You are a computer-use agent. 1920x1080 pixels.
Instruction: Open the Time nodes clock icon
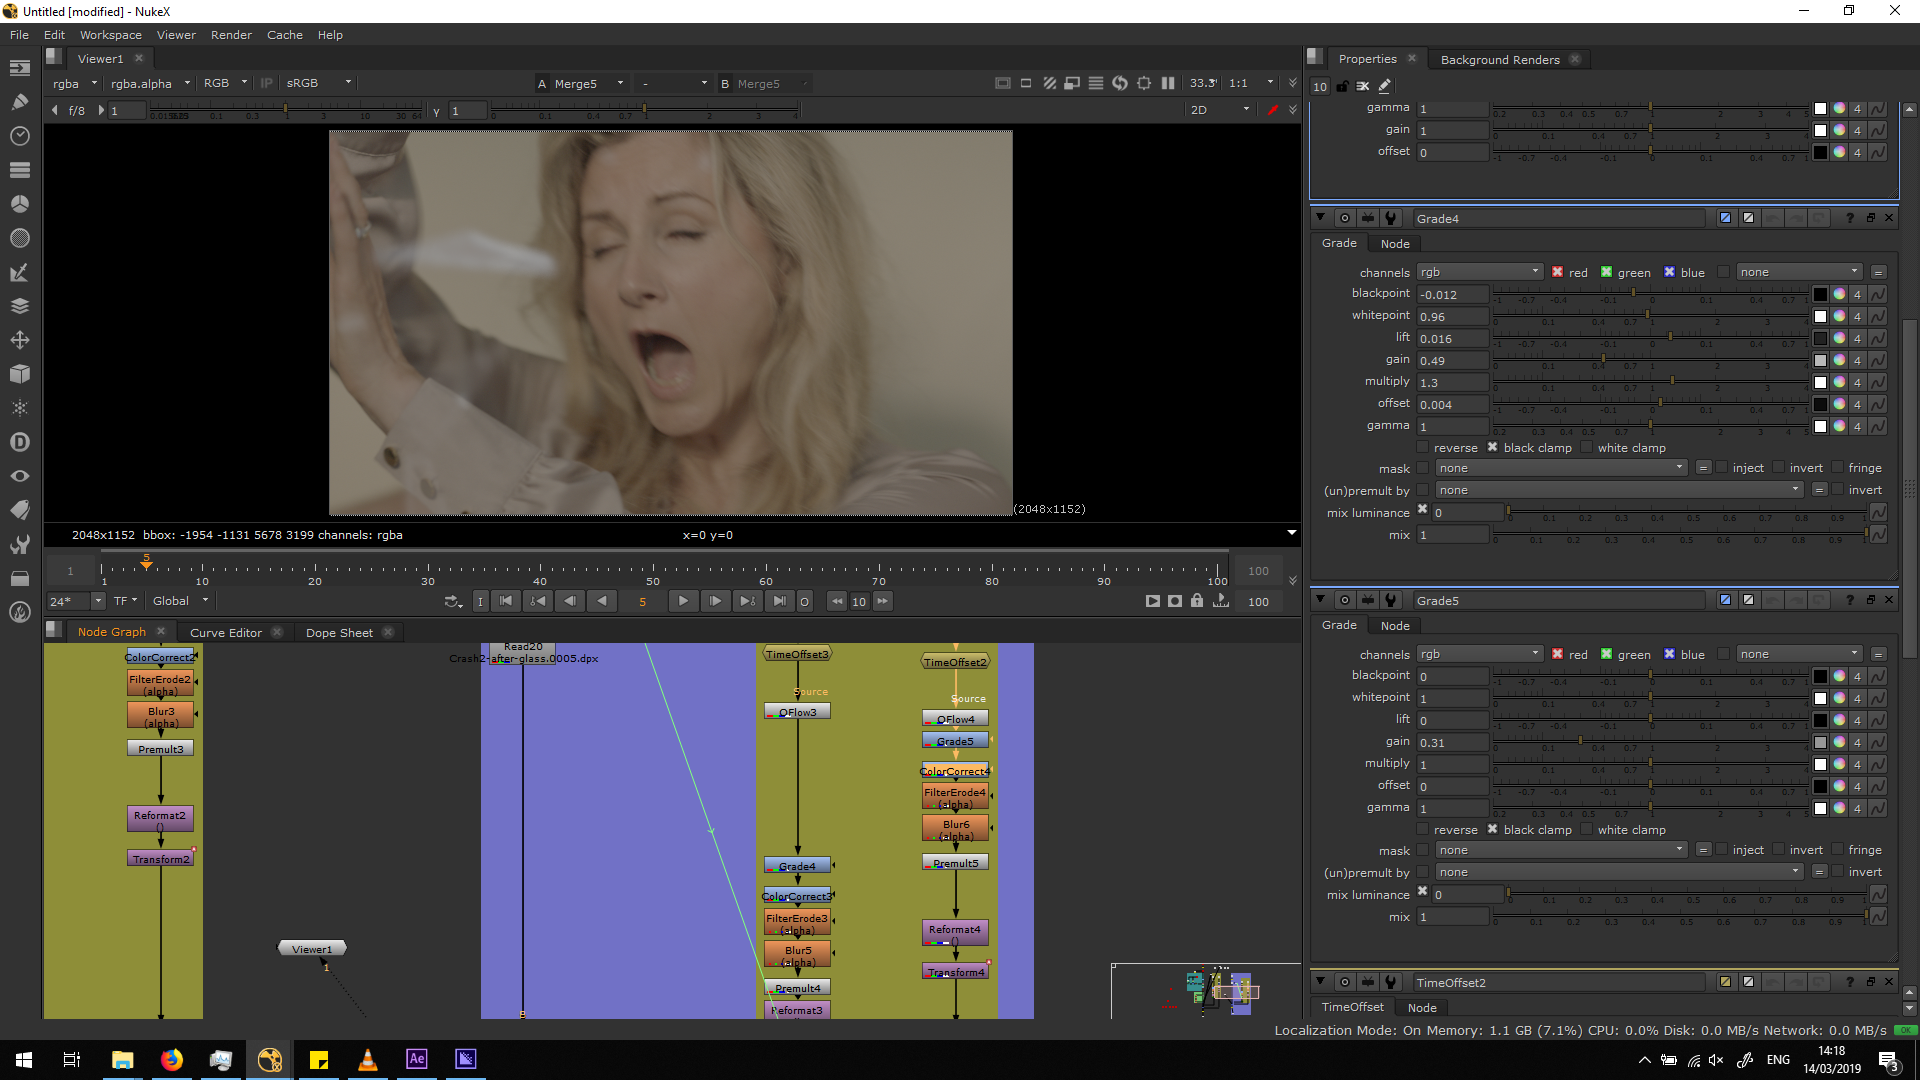(x=19, y=136)
